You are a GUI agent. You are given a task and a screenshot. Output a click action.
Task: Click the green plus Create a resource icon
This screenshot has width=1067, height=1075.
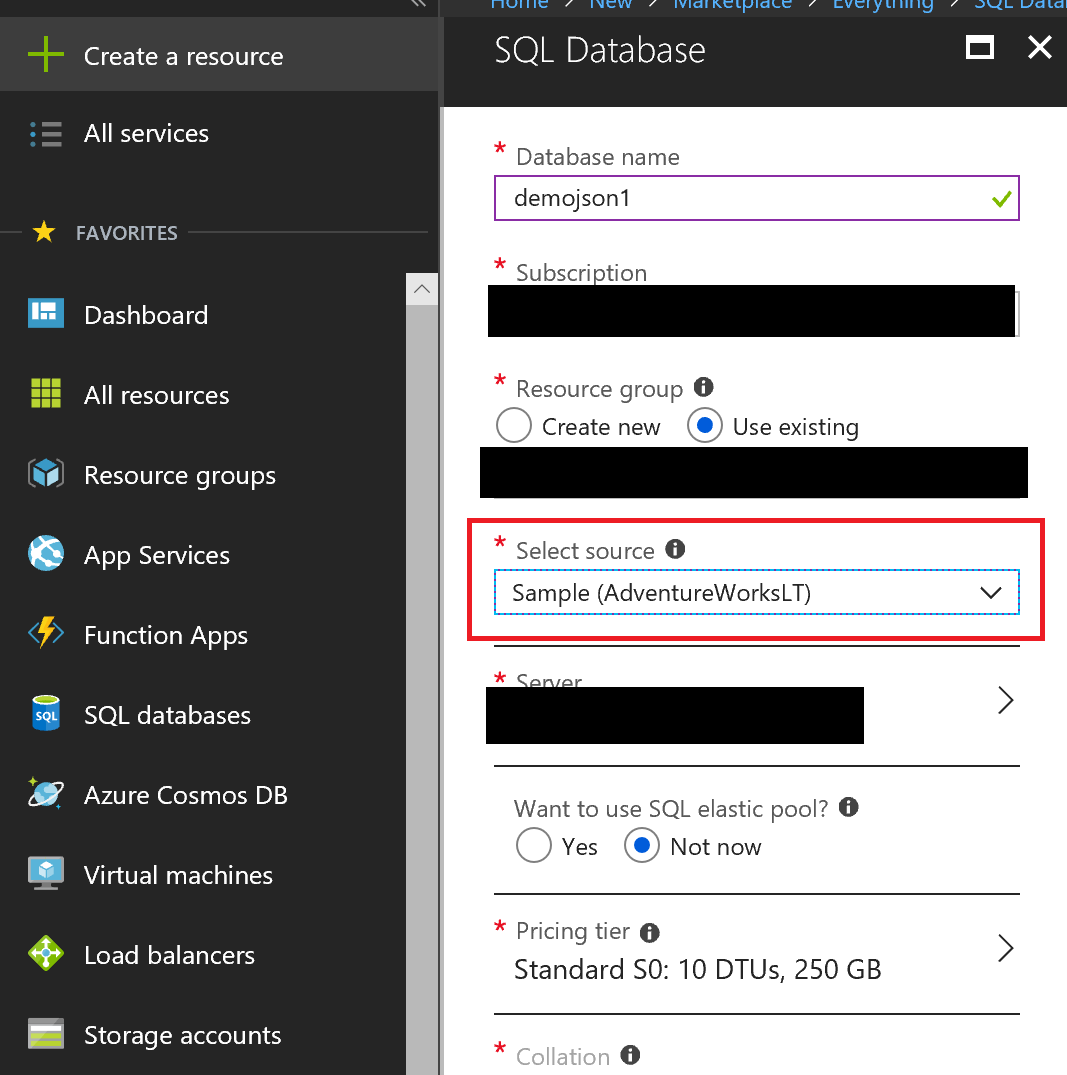tap(45, 55)
